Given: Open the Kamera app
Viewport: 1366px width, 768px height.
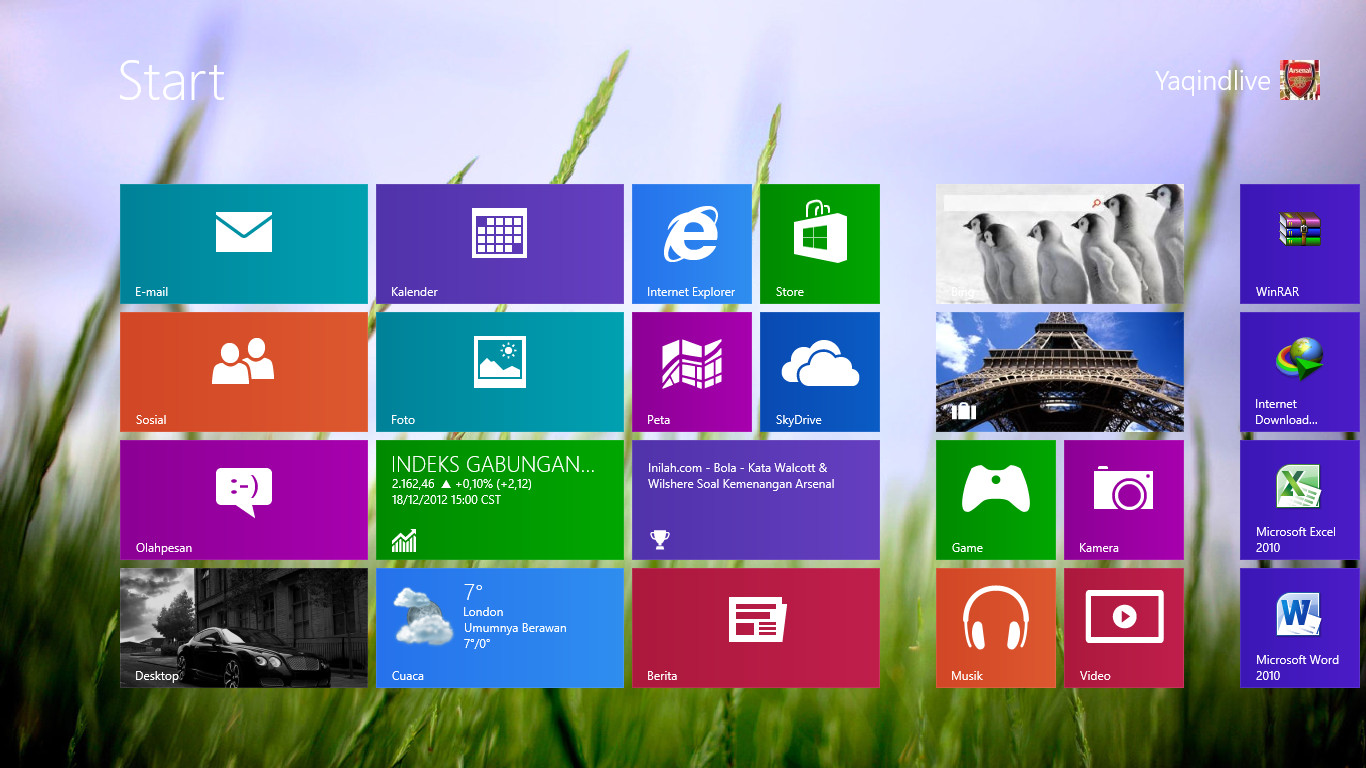Looking at the screenshot, I should [x=1123, y=500].
